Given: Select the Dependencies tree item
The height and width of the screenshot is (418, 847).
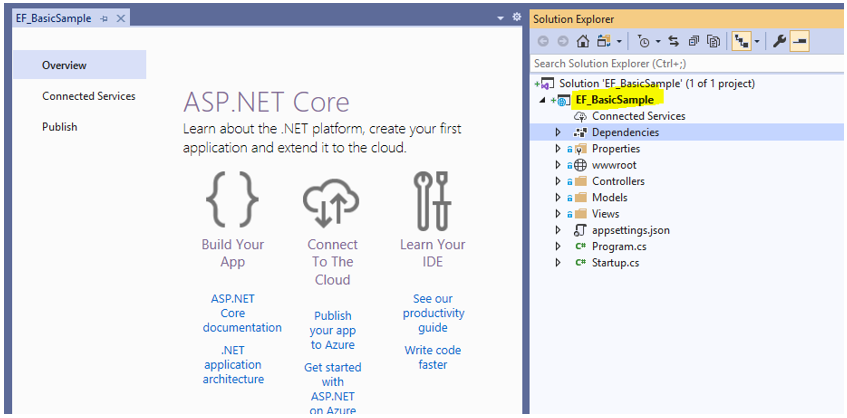Looking at the screenshot, I should (626, 132).
